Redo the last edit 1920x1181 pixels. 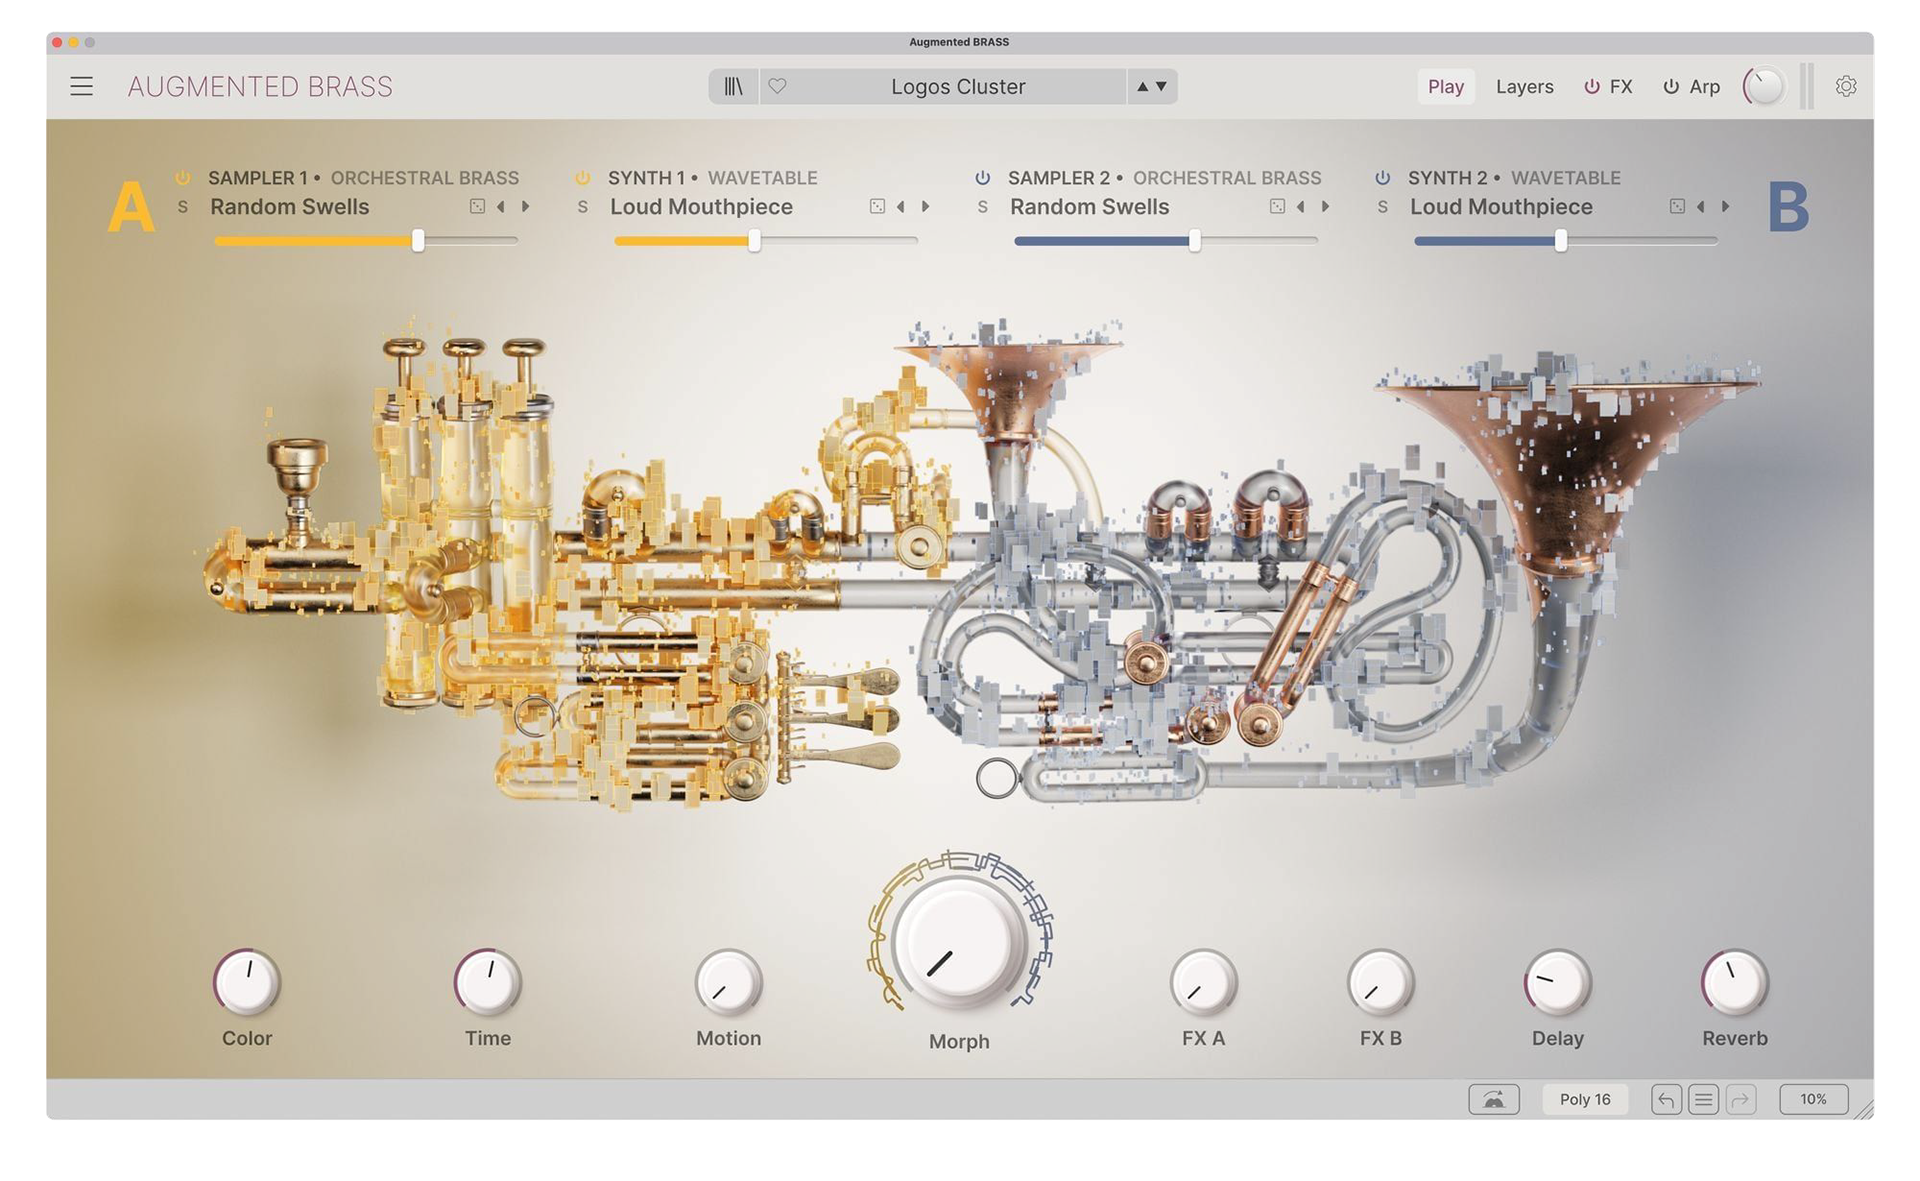pyautogui.click(x=1741, y=1099)
